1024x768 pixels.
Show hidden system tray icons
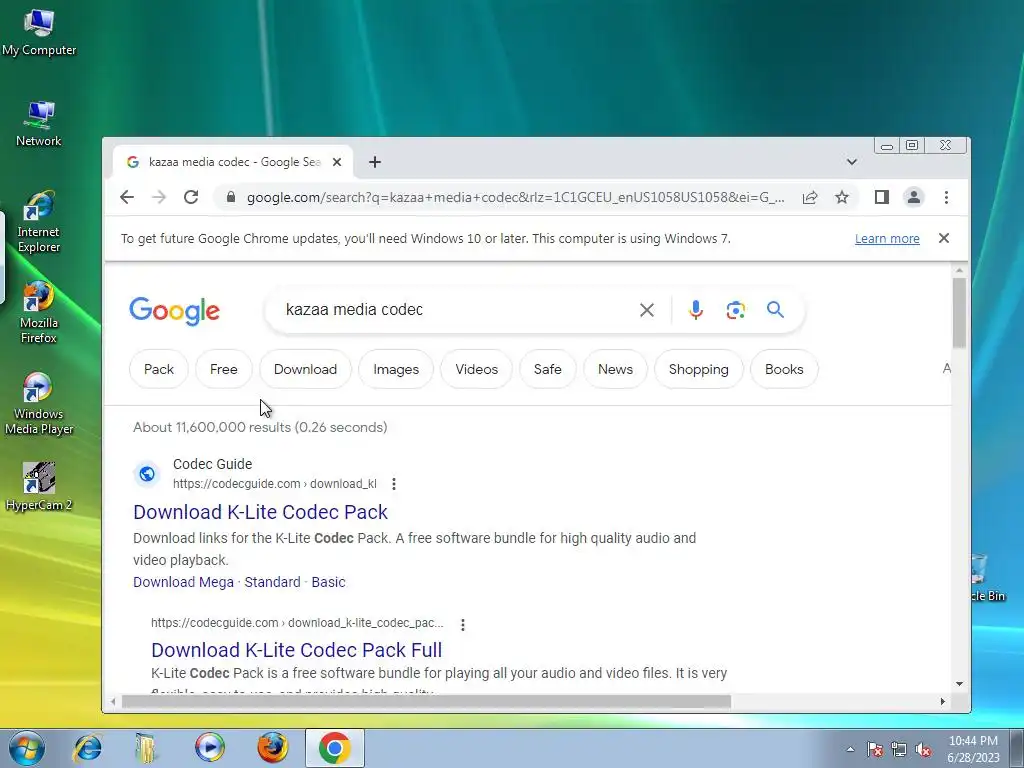click(x=850, y=749)
